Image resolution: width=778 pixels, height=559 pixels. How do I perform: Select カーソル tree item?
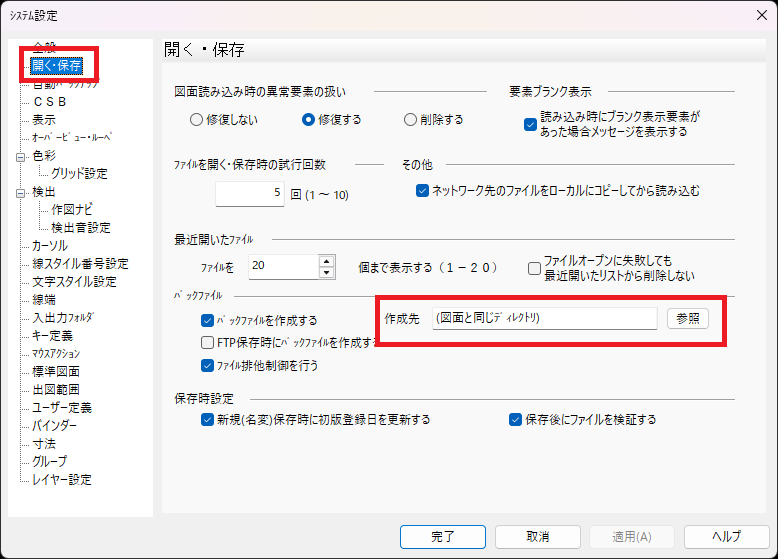coord(50,246)
